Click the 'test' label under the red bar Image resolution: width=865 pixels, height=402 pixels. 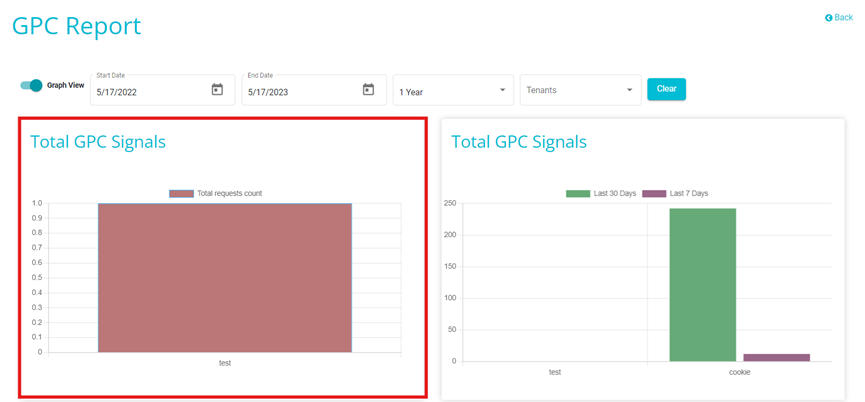point(225,363)
